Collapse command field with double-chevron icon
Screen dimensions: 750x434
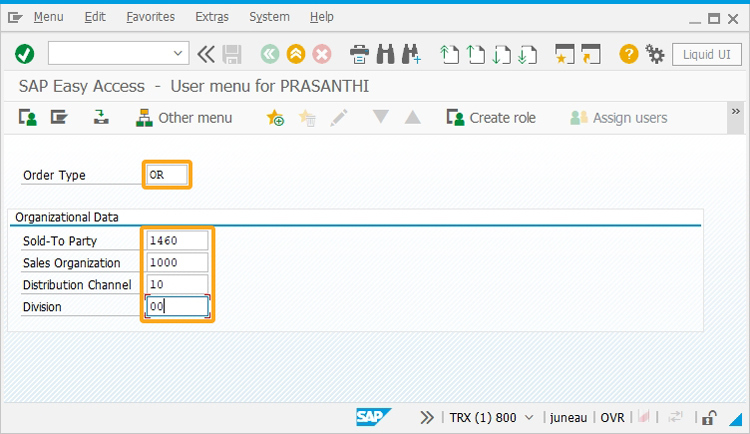(206, 54)
